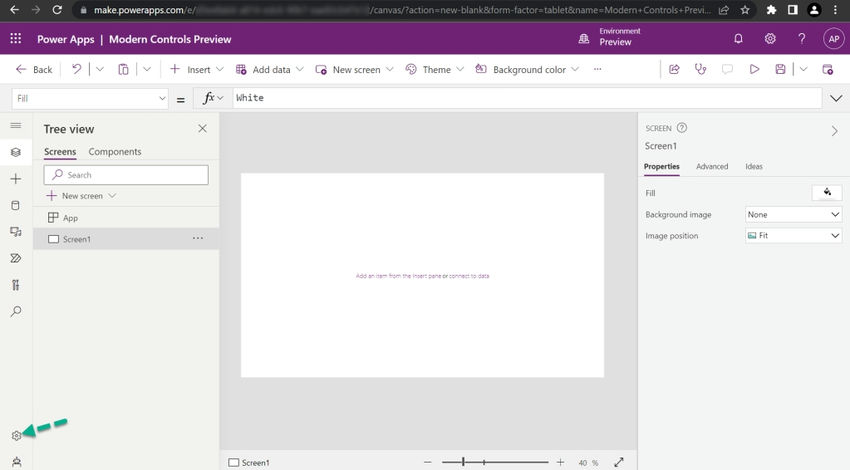Image resolution: width=850 pixels, height=470 pixels.
Task: Click the Back arrow button
Action: click(x=34, y=69)
